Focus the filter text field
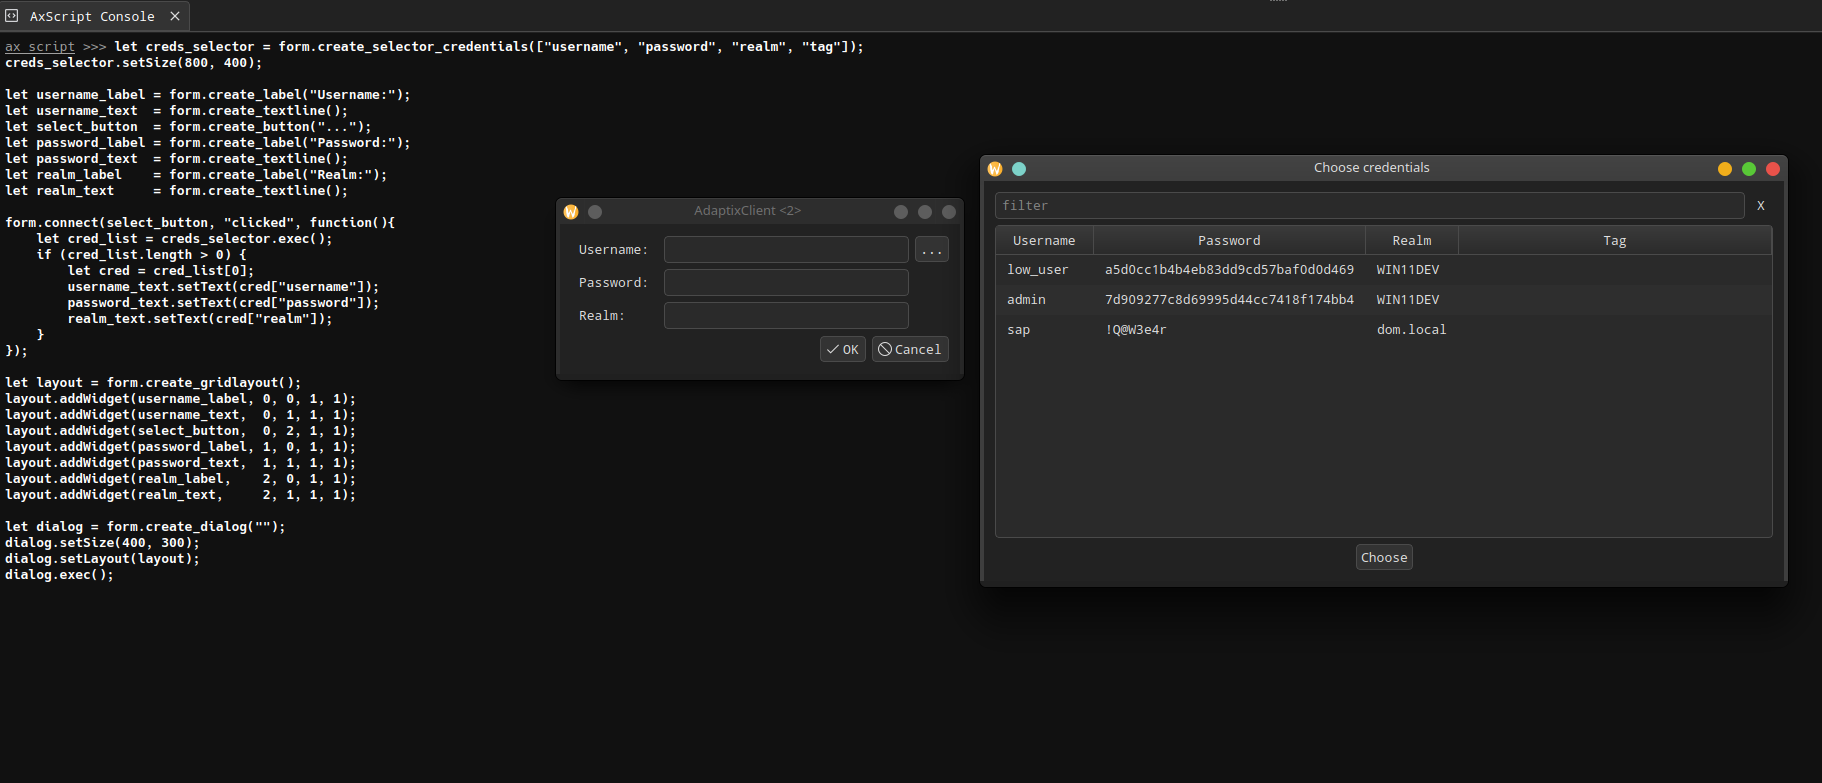1822x783 pixels. 1369,206
